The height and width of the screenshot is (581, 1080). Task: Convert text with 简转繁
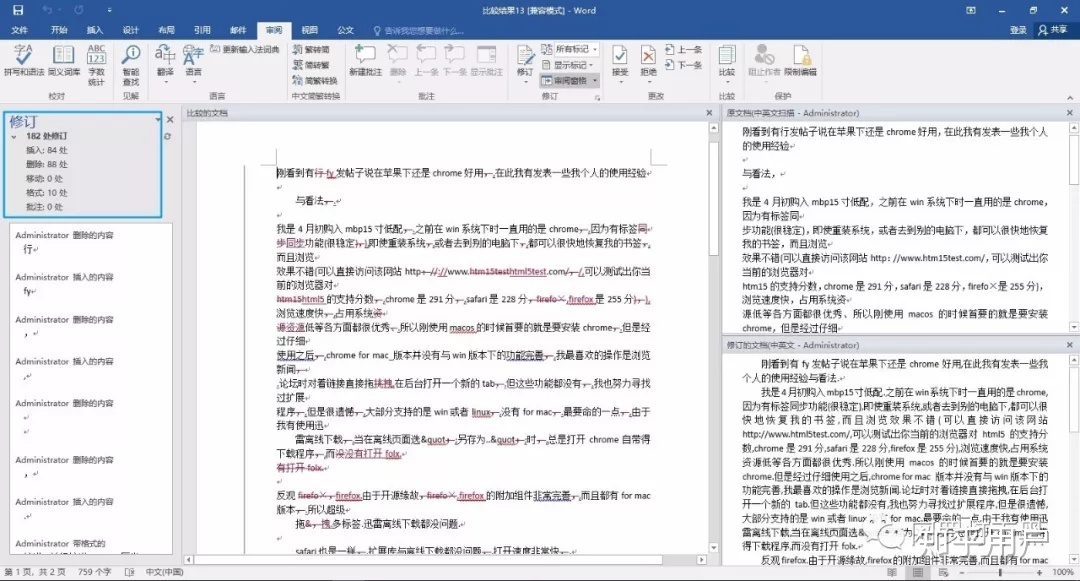(x=311, y=65)
